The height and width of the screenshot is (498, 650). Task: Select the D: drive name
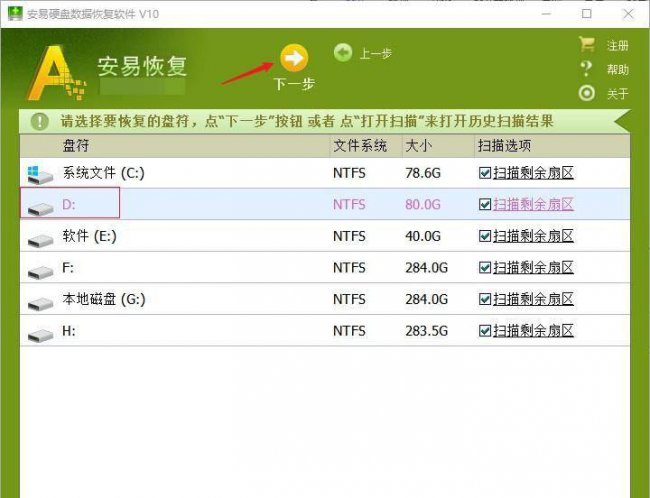(x=69, y=204)
